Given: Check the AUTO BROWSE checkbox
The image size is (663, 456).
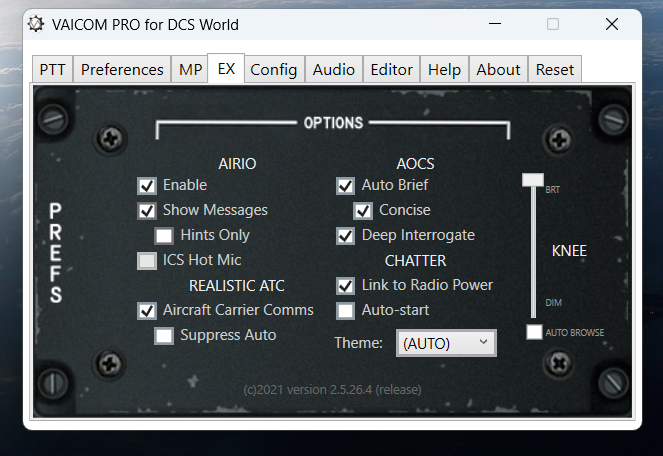Looking at the screenshot, I should click(534, 332).
